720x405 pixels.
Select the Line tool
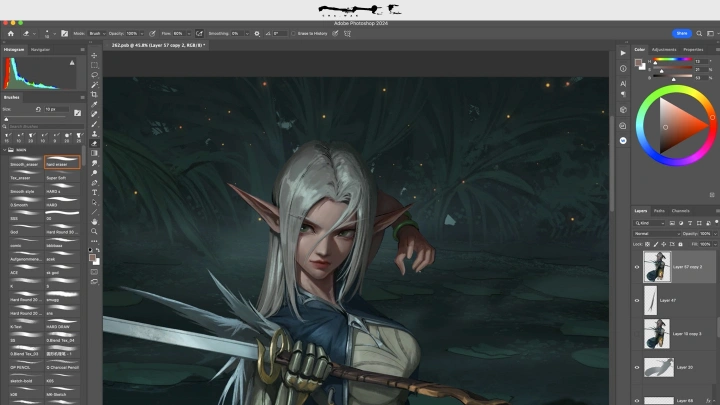pos(94,212)
